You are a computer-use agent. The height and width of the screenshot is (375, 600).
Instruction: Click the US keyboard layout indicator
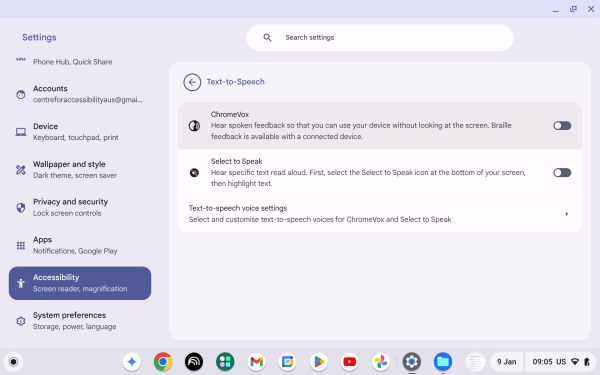tap(561, 362)
